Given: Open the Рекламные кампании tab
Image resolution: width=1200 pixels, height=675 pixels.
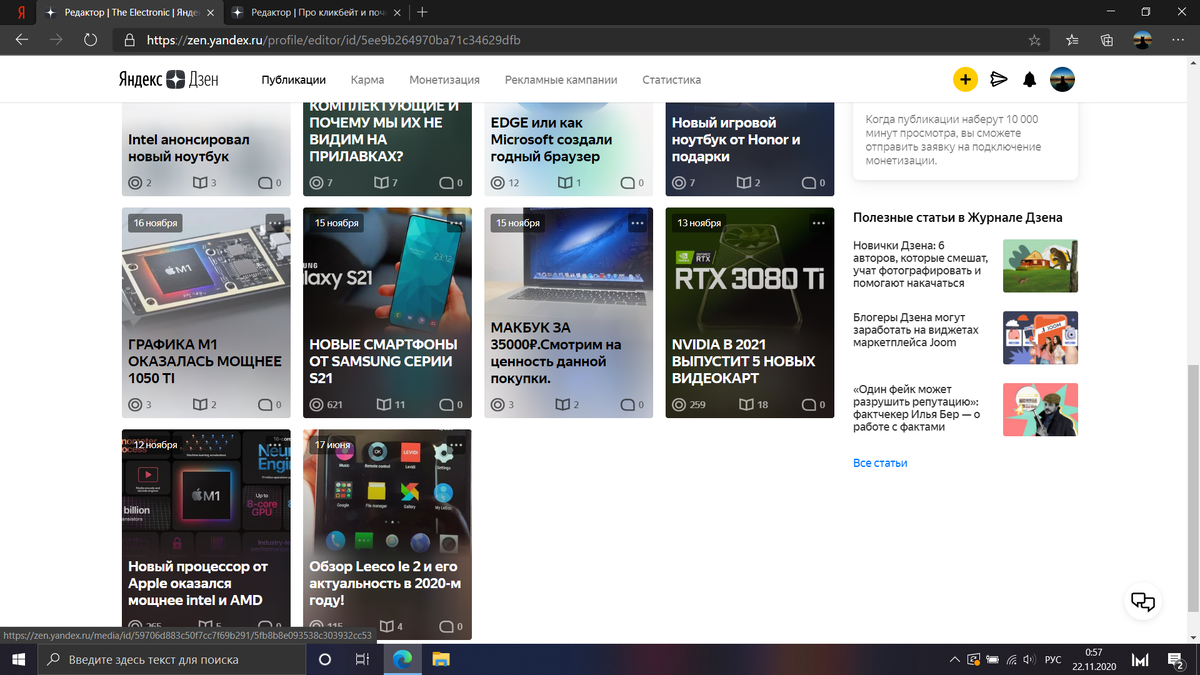Looking at the screenshot, I should 561,80.
